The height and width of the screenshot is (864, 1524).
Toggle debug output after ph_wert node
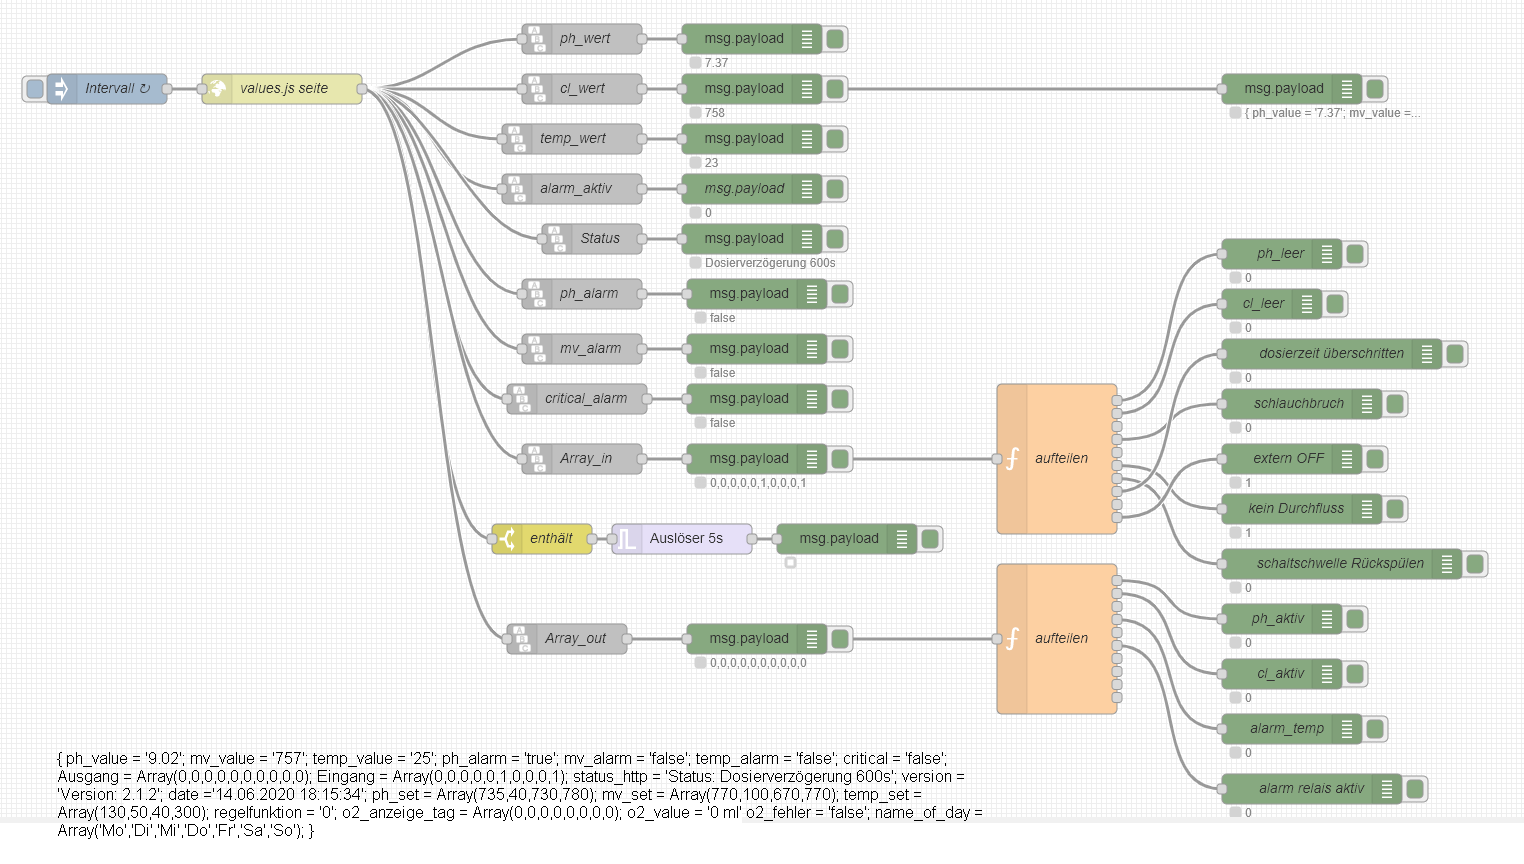835,39
